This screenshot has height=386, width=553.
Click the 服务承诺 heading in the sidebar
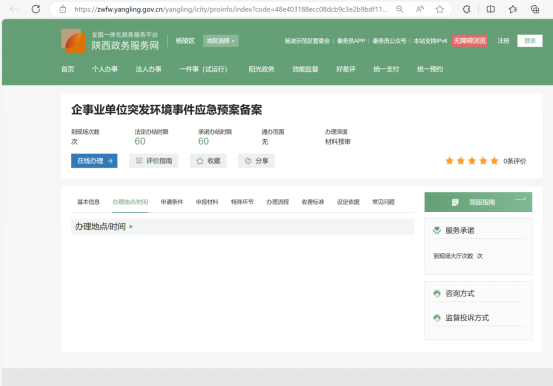tap(460, 230)
